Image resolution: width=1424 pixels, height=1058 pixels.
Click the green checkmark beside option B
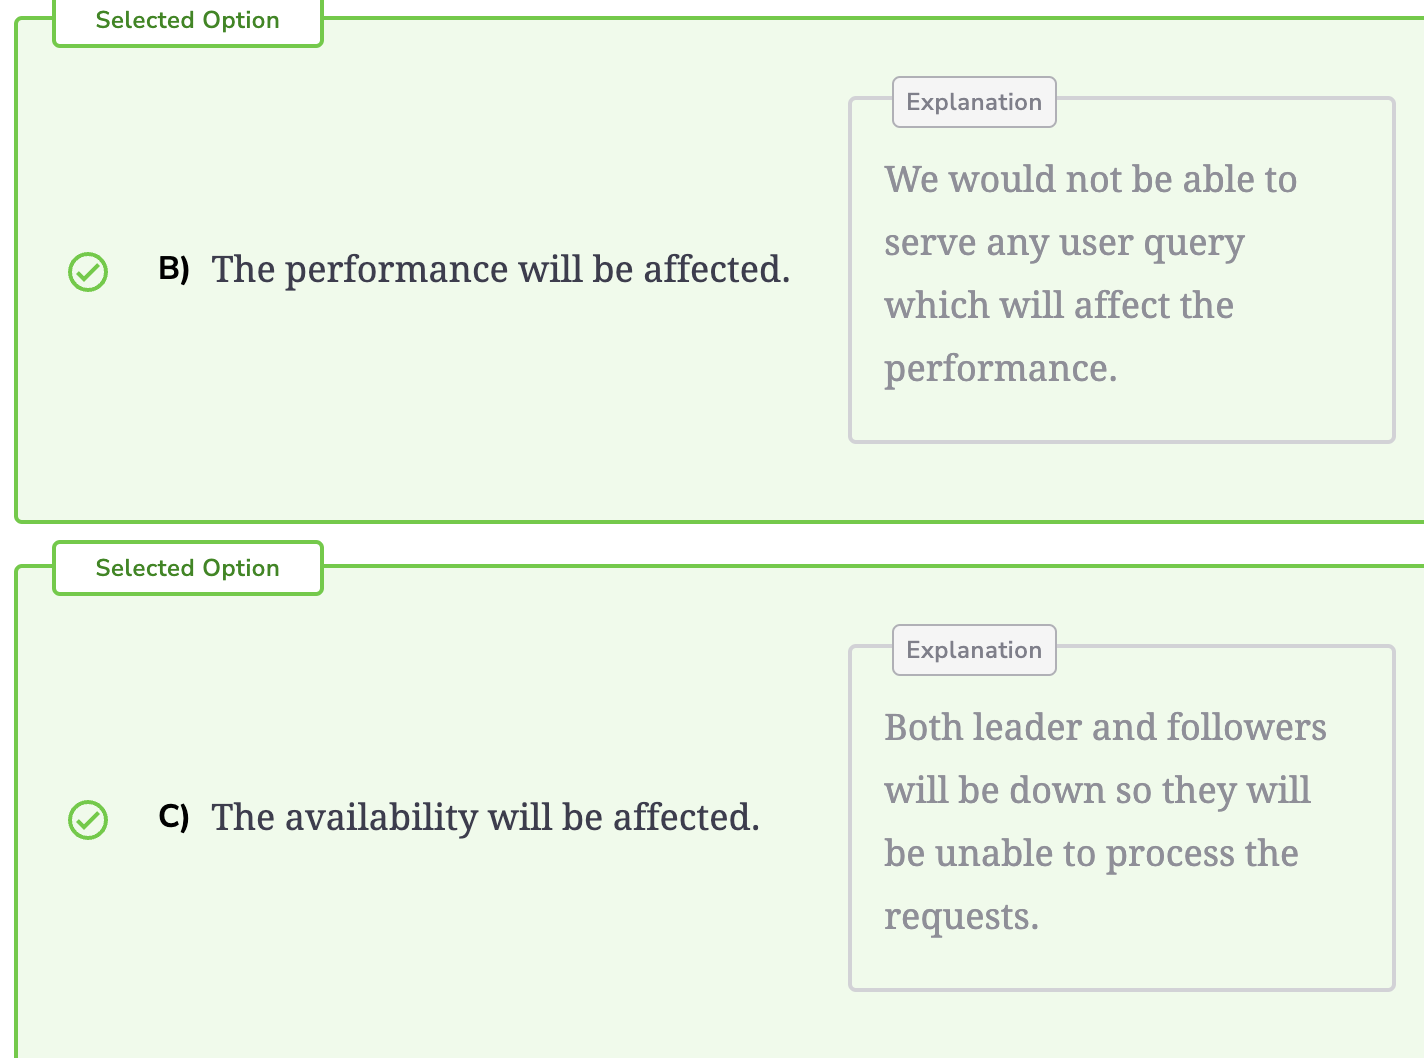coord(88,271)
